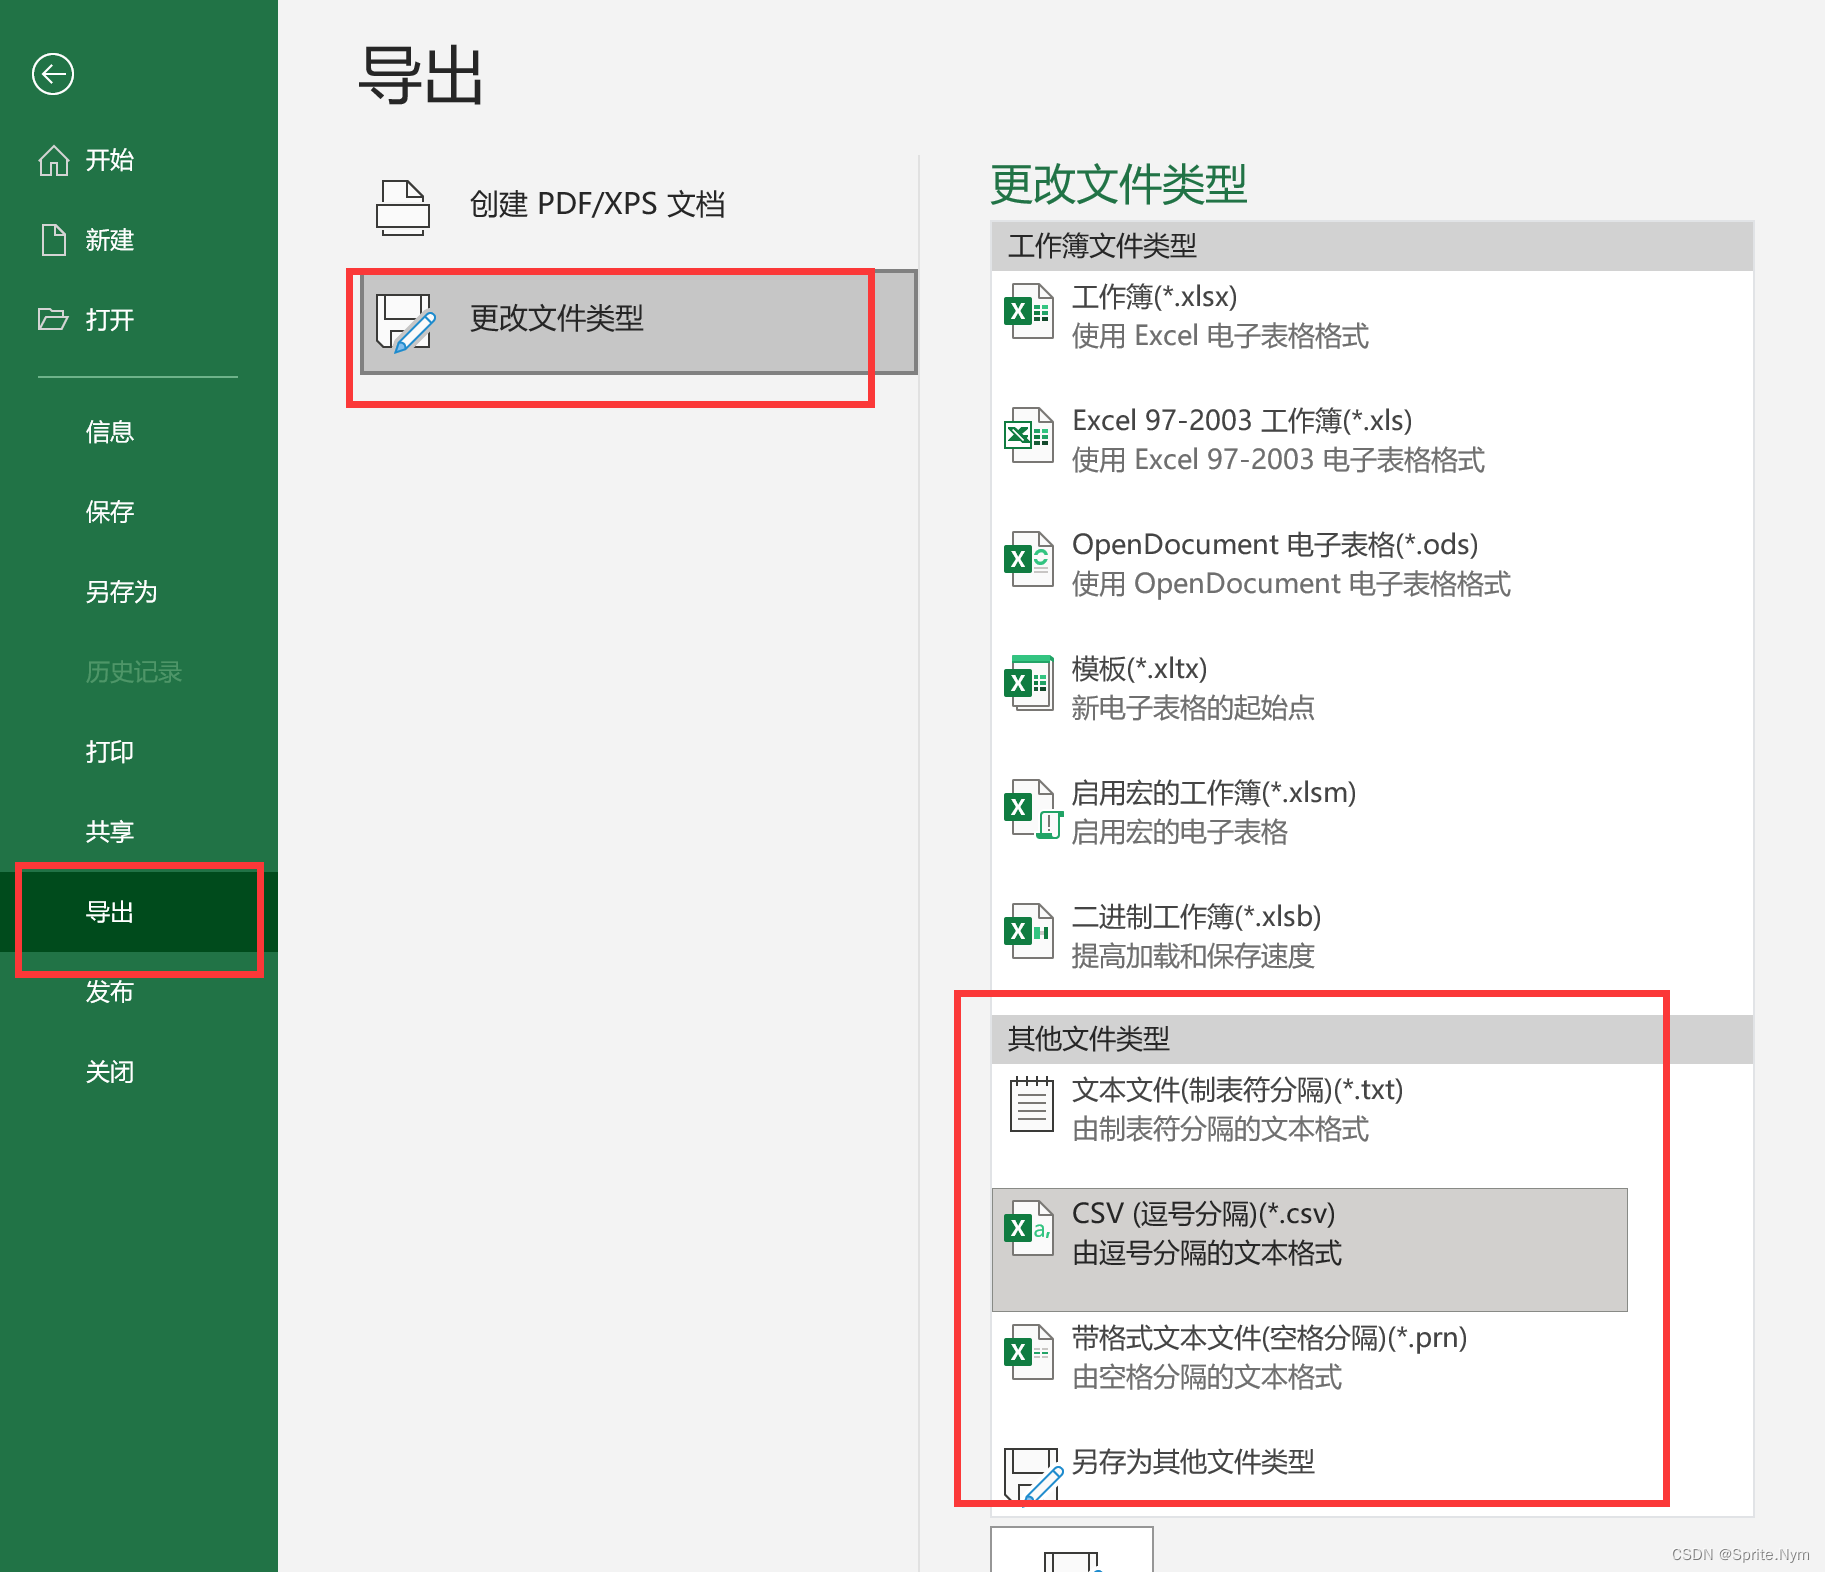
Task: Open the 发布 page
Action: tap(139, 992)
